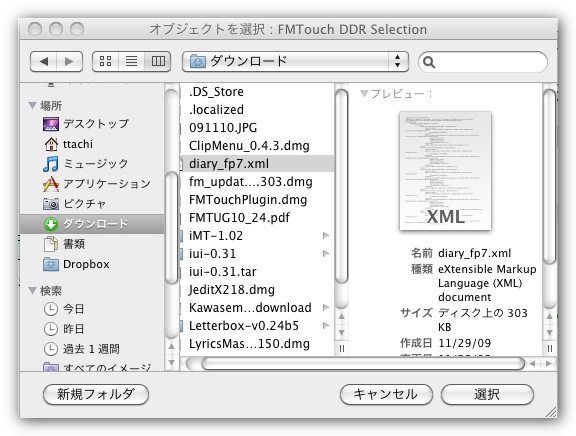Image resolution: width=576 pixels, height=436 pixels.
Task: Click the デスクトップ sidebar icon
Action: (x=51, y=124)
